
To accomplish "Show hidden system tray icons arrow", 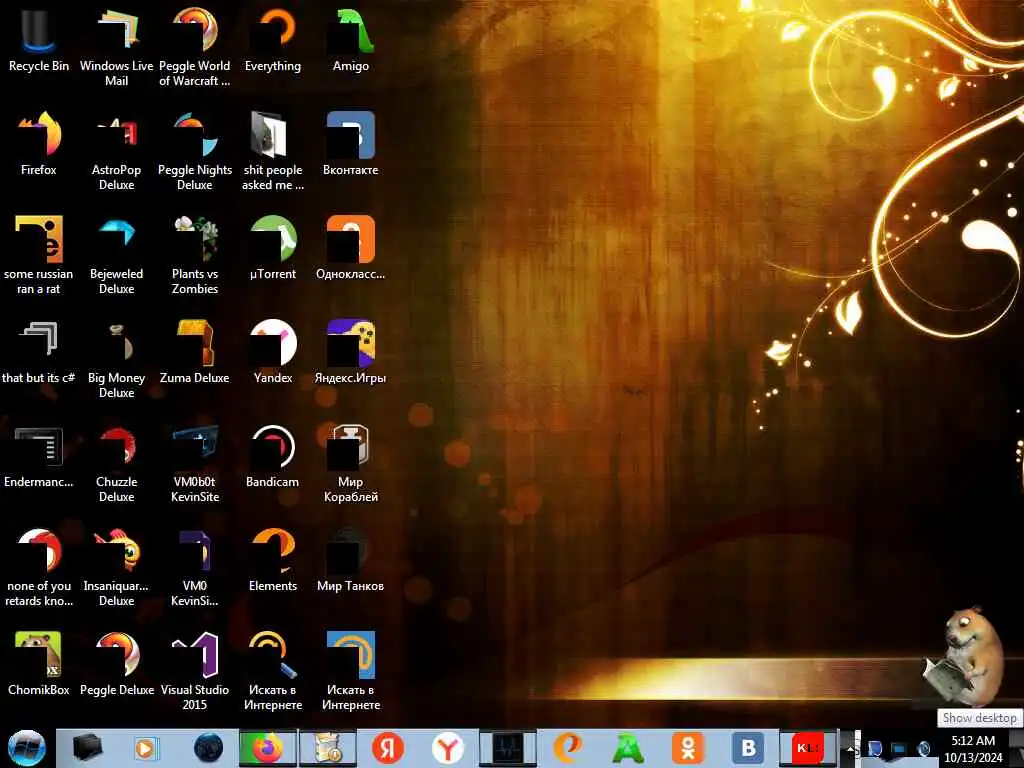I will coord(850,748).
